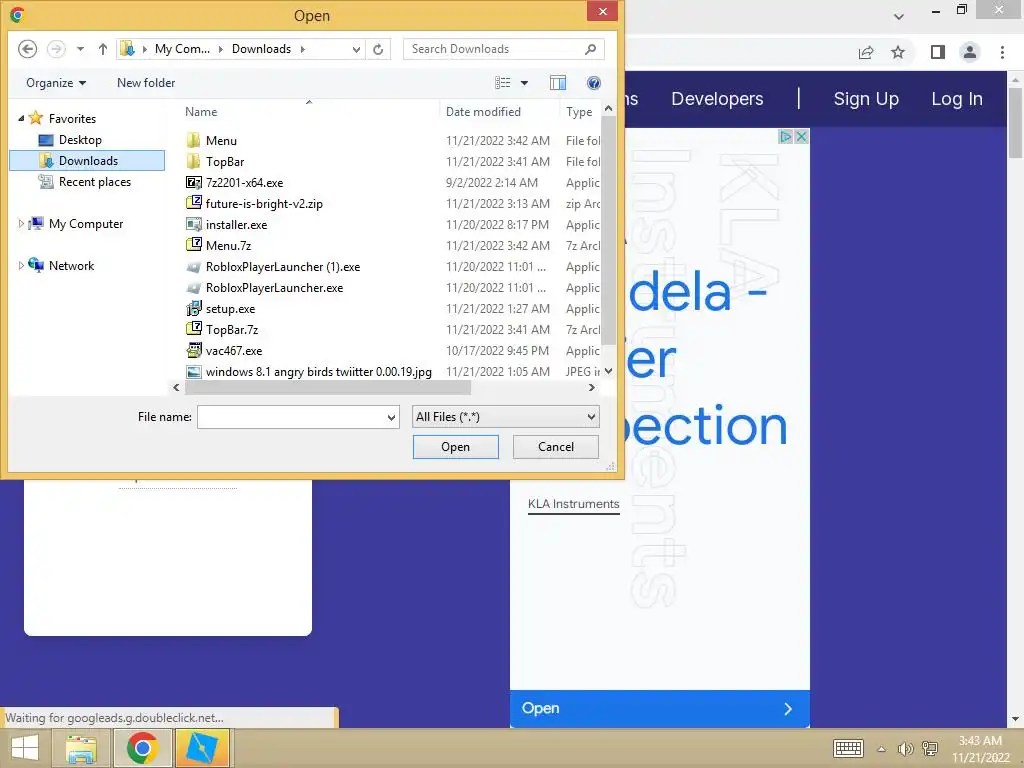Viewport: 1024px width, 768px height.
Task: Click 10/17/2022 9:45 PM date cell
Action: point(497,351)
